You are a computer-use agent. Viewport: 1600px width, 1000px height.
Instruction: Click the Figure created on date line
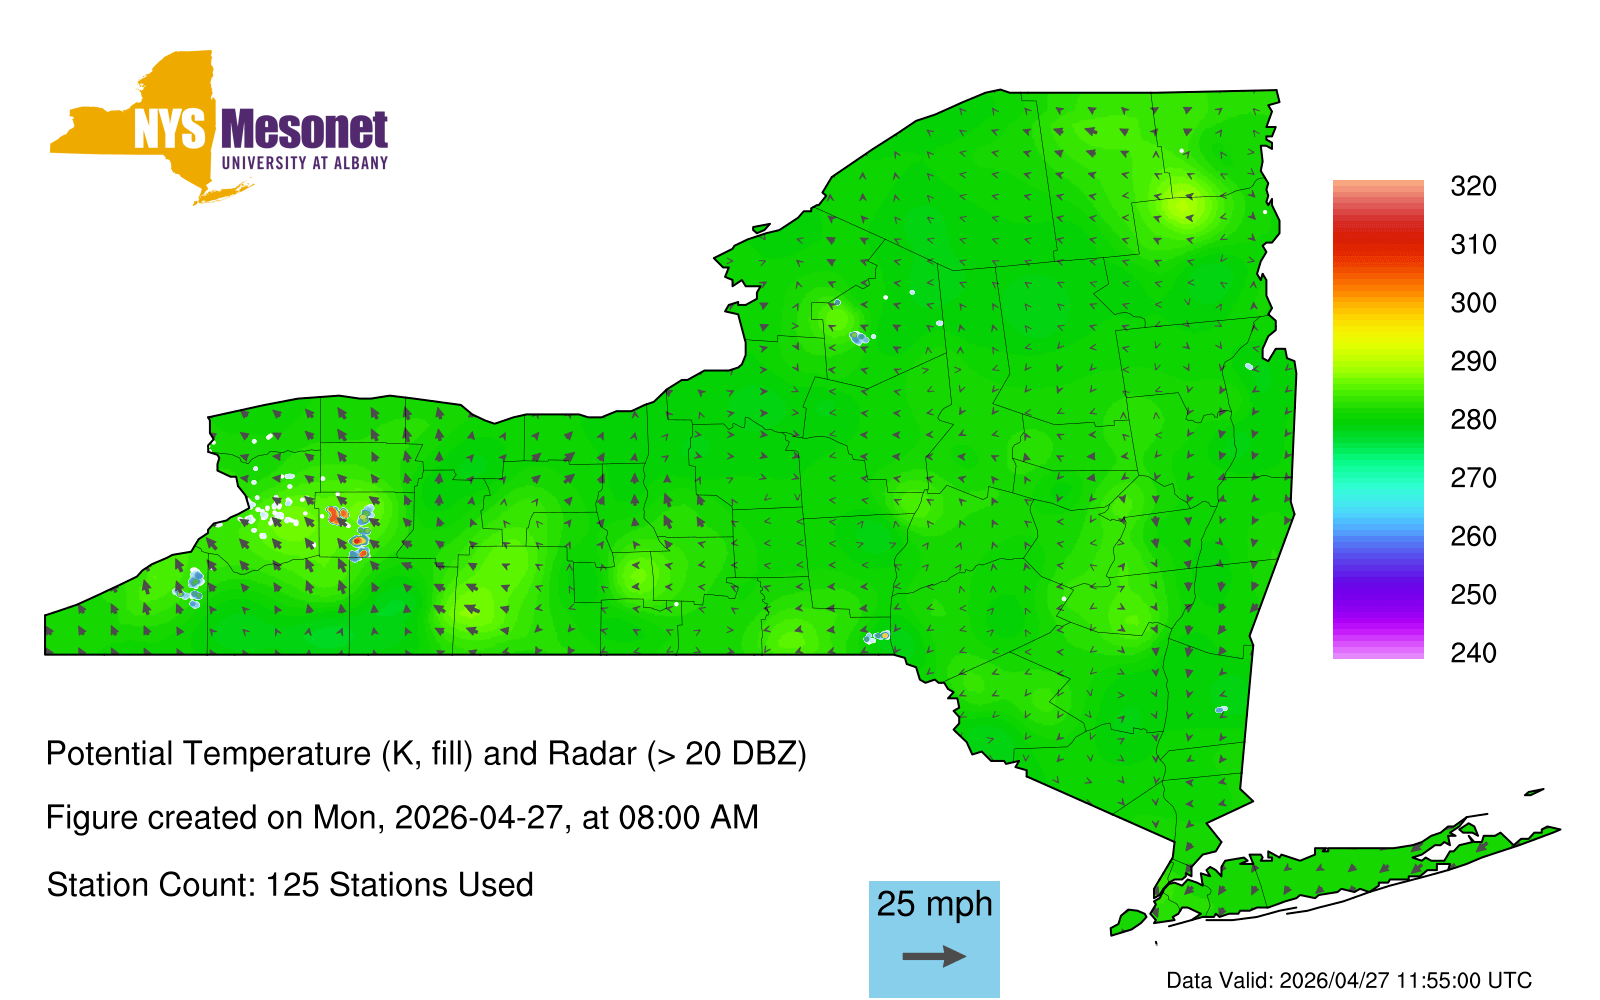pos(402,818)
